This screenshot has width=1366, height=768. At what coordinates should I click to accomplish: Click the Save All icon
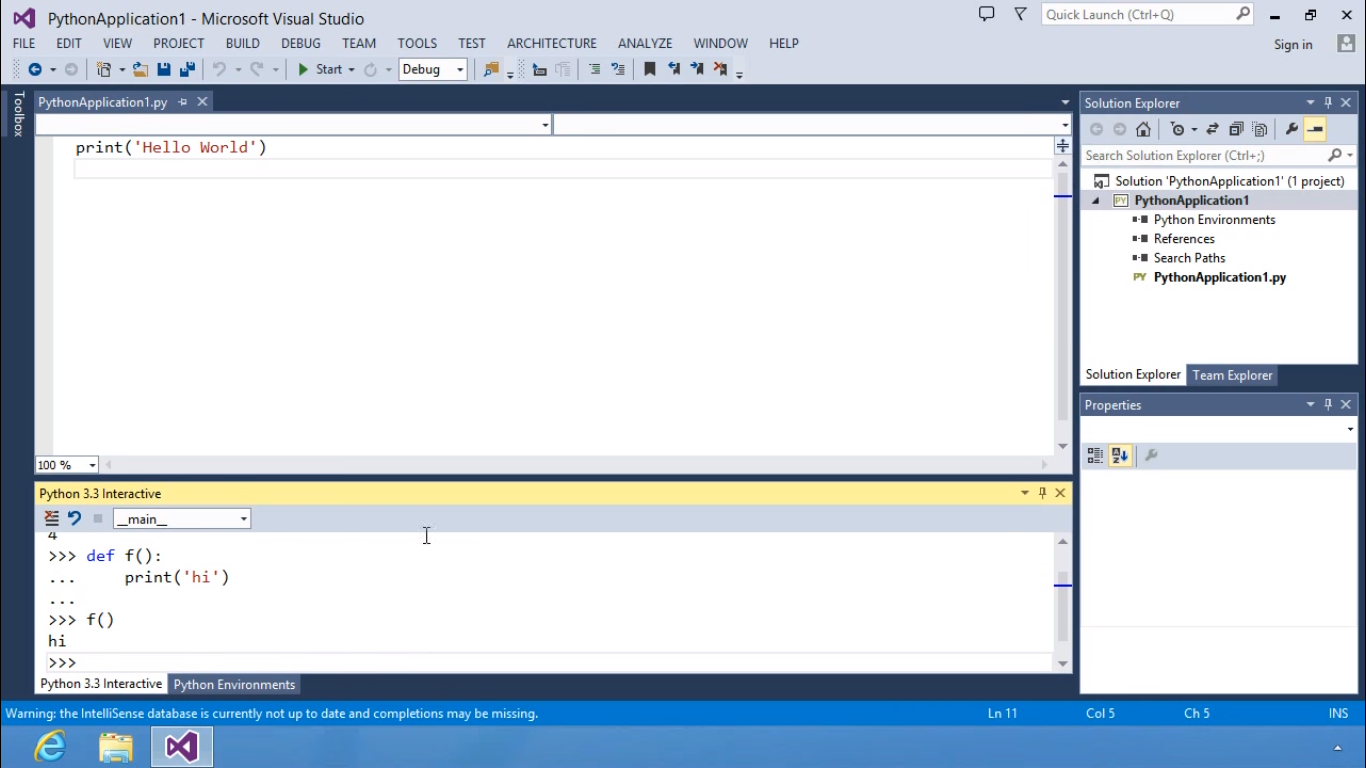(x=185, y=68)
